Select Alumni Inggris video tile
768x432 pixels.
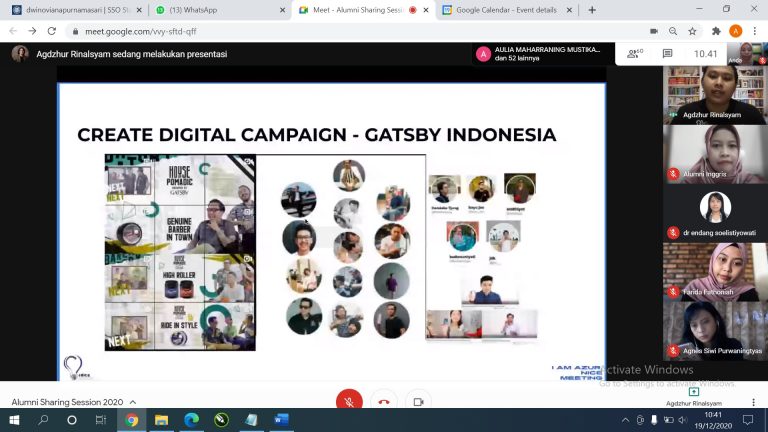(715, 154)
